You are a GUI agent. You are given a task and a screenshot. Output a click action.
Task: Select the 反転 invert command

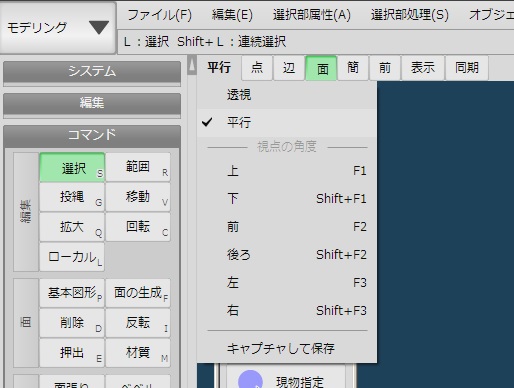pyautogui.click(x=138, y=323)
